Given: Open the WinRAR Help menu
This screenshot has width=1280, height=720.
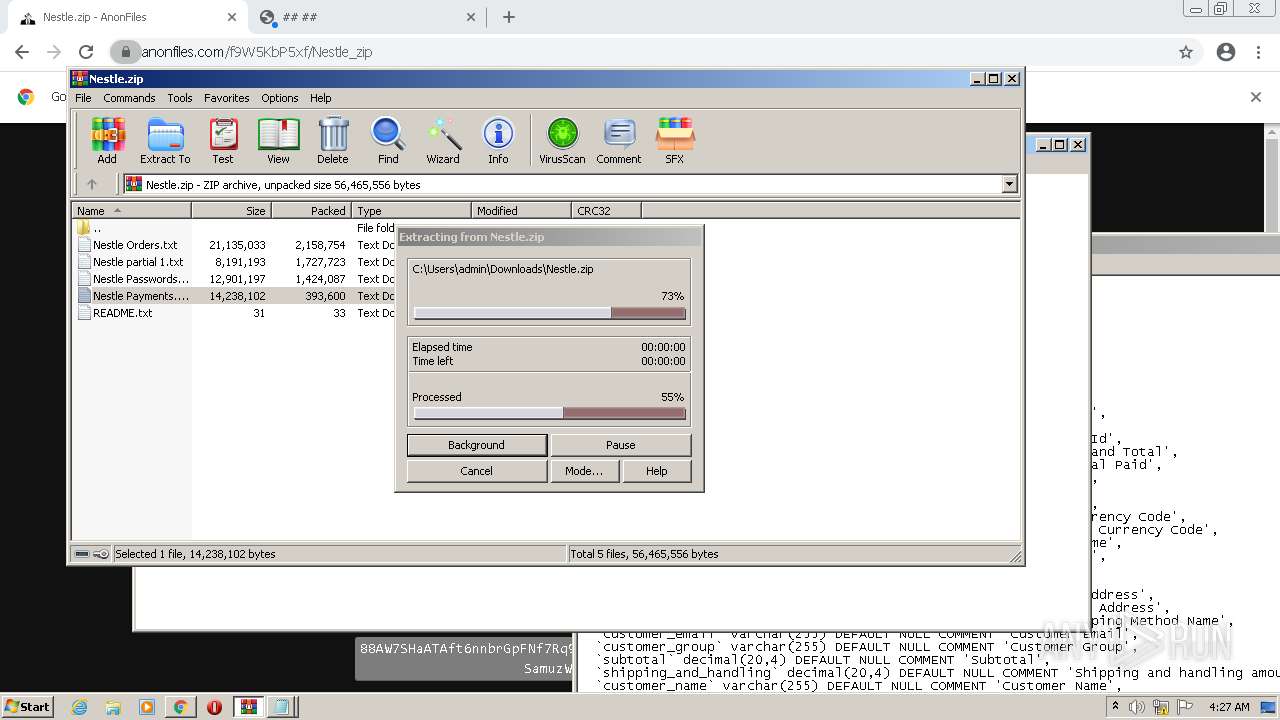Looking at the screenshot, I should coord(320,98).
